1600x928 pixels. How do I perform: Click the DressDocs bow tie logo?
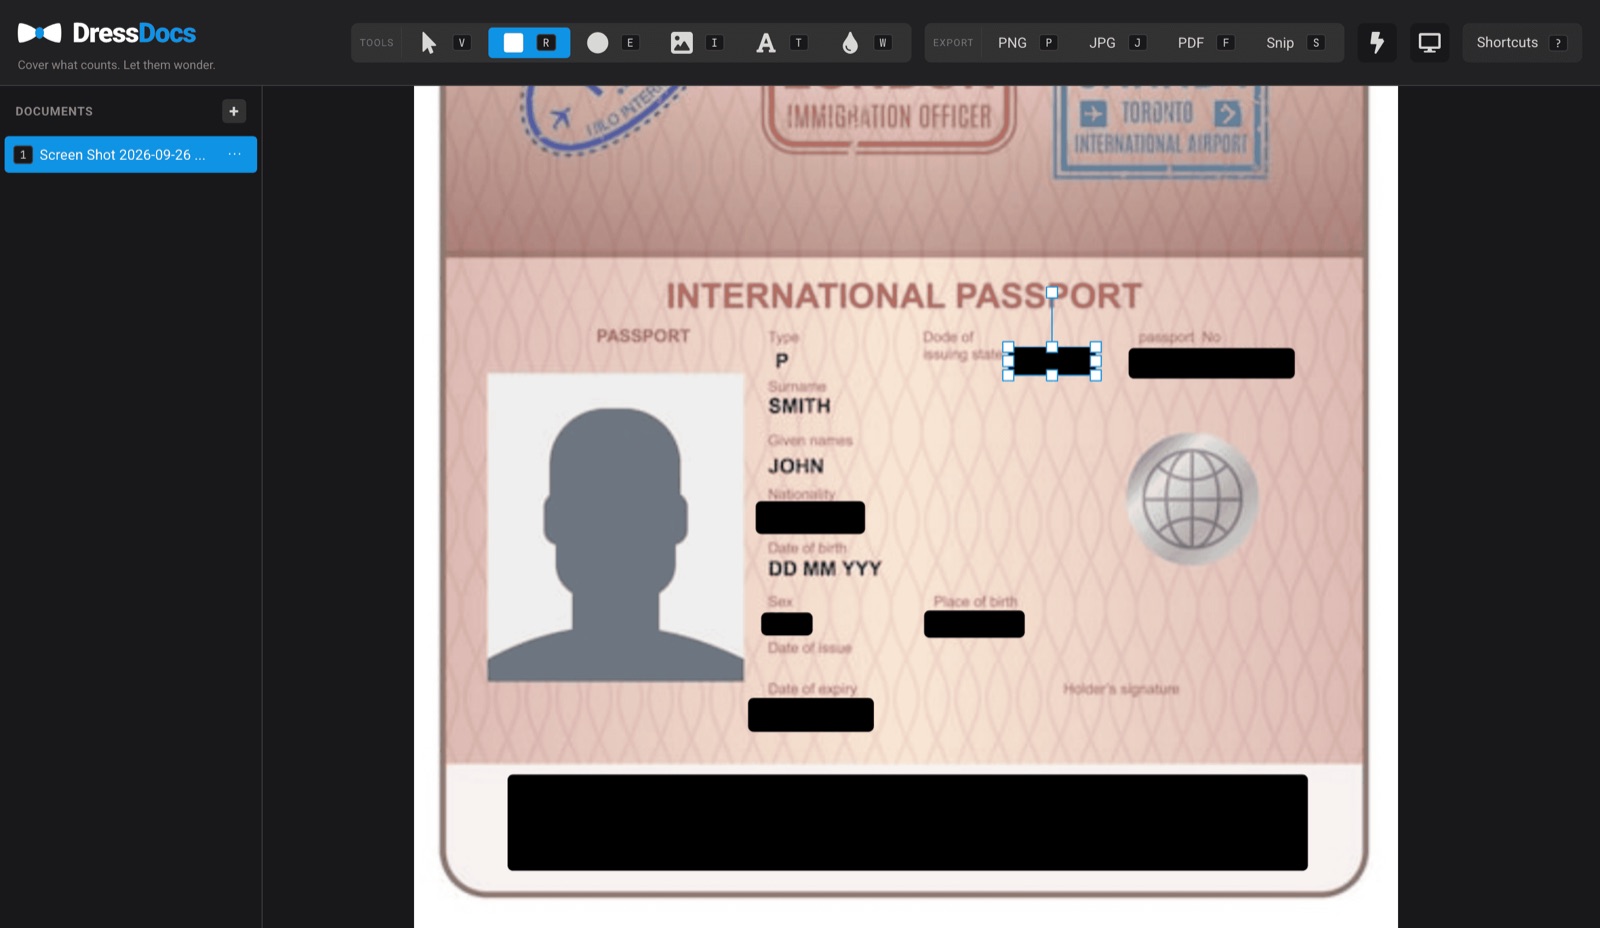[40, 33]
